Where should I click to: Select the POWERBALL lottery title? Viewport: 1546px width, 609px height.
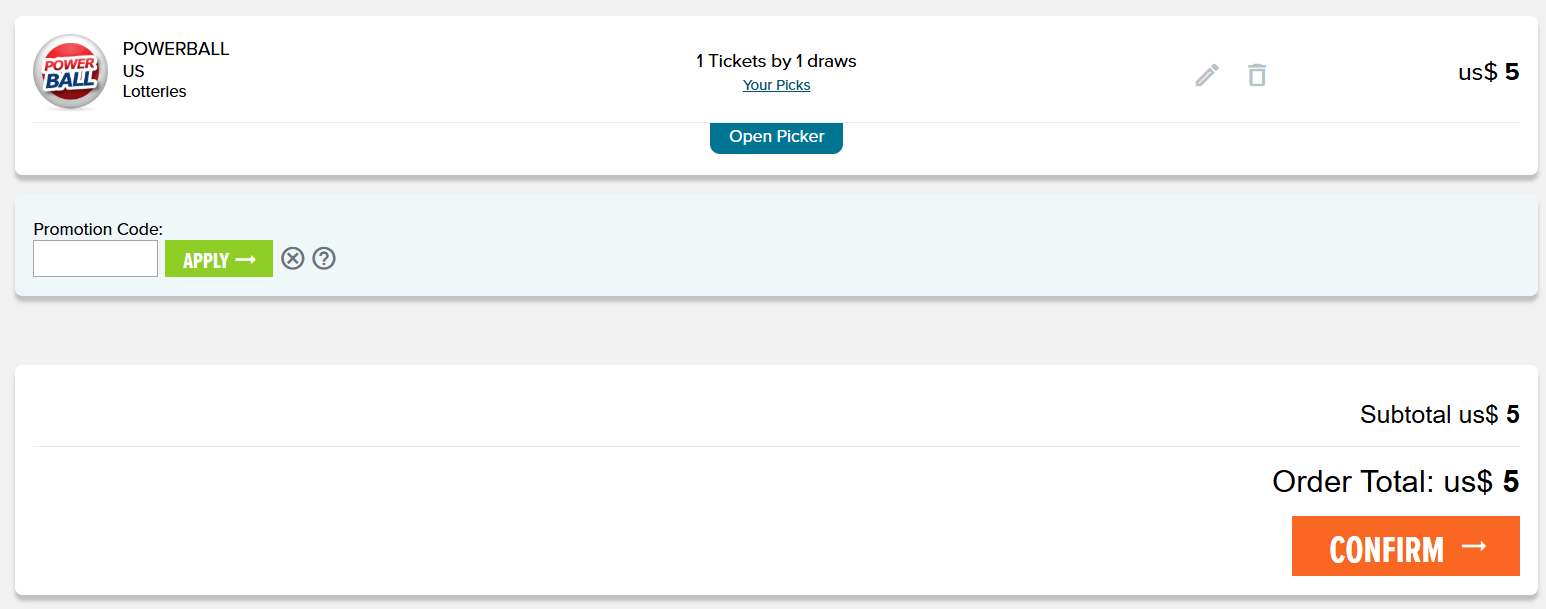176,49
